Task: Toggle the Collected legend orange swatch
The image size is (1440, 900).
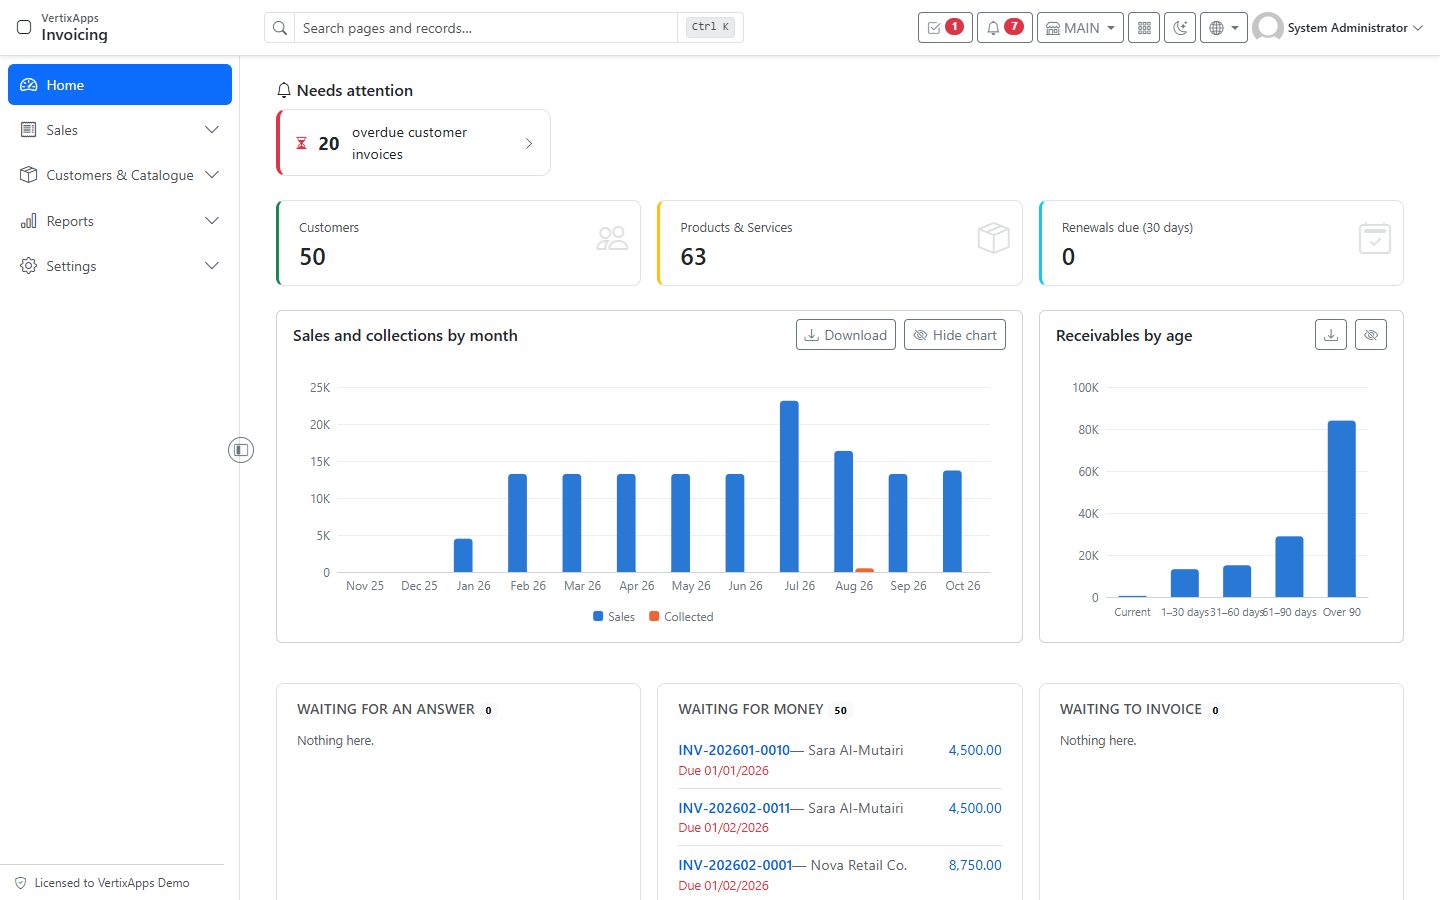Action: [654, 616]
